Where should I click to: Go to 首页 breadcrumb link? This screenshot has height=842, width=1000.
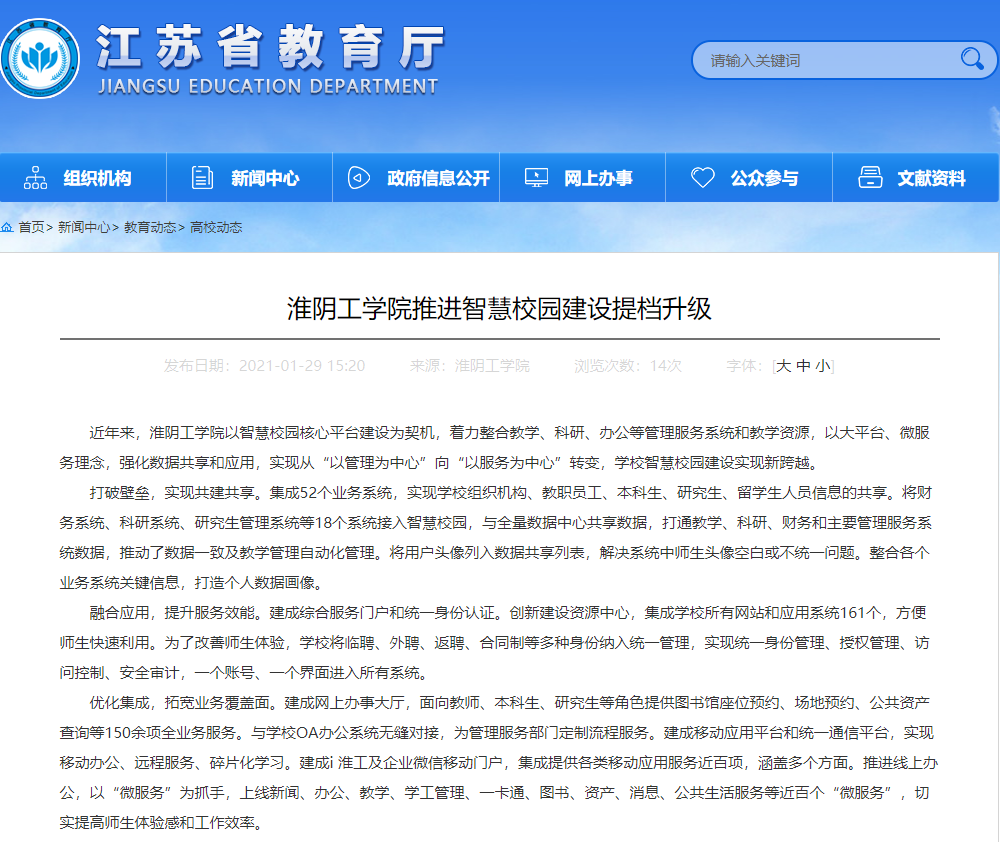pos(31,227)
